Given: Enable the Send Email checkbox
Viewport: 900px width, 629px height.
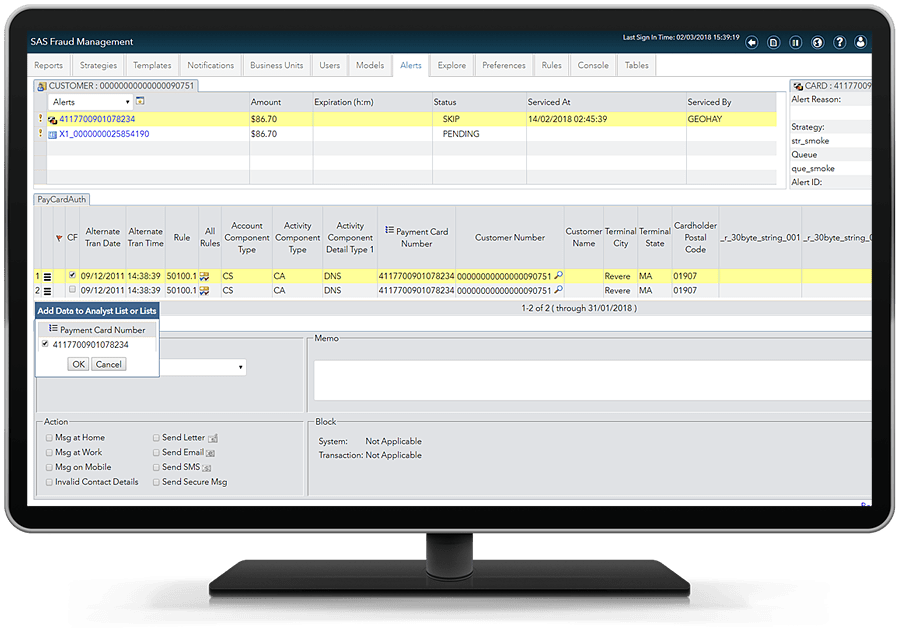Looking at the screenshot, I should tap(157, 453).
